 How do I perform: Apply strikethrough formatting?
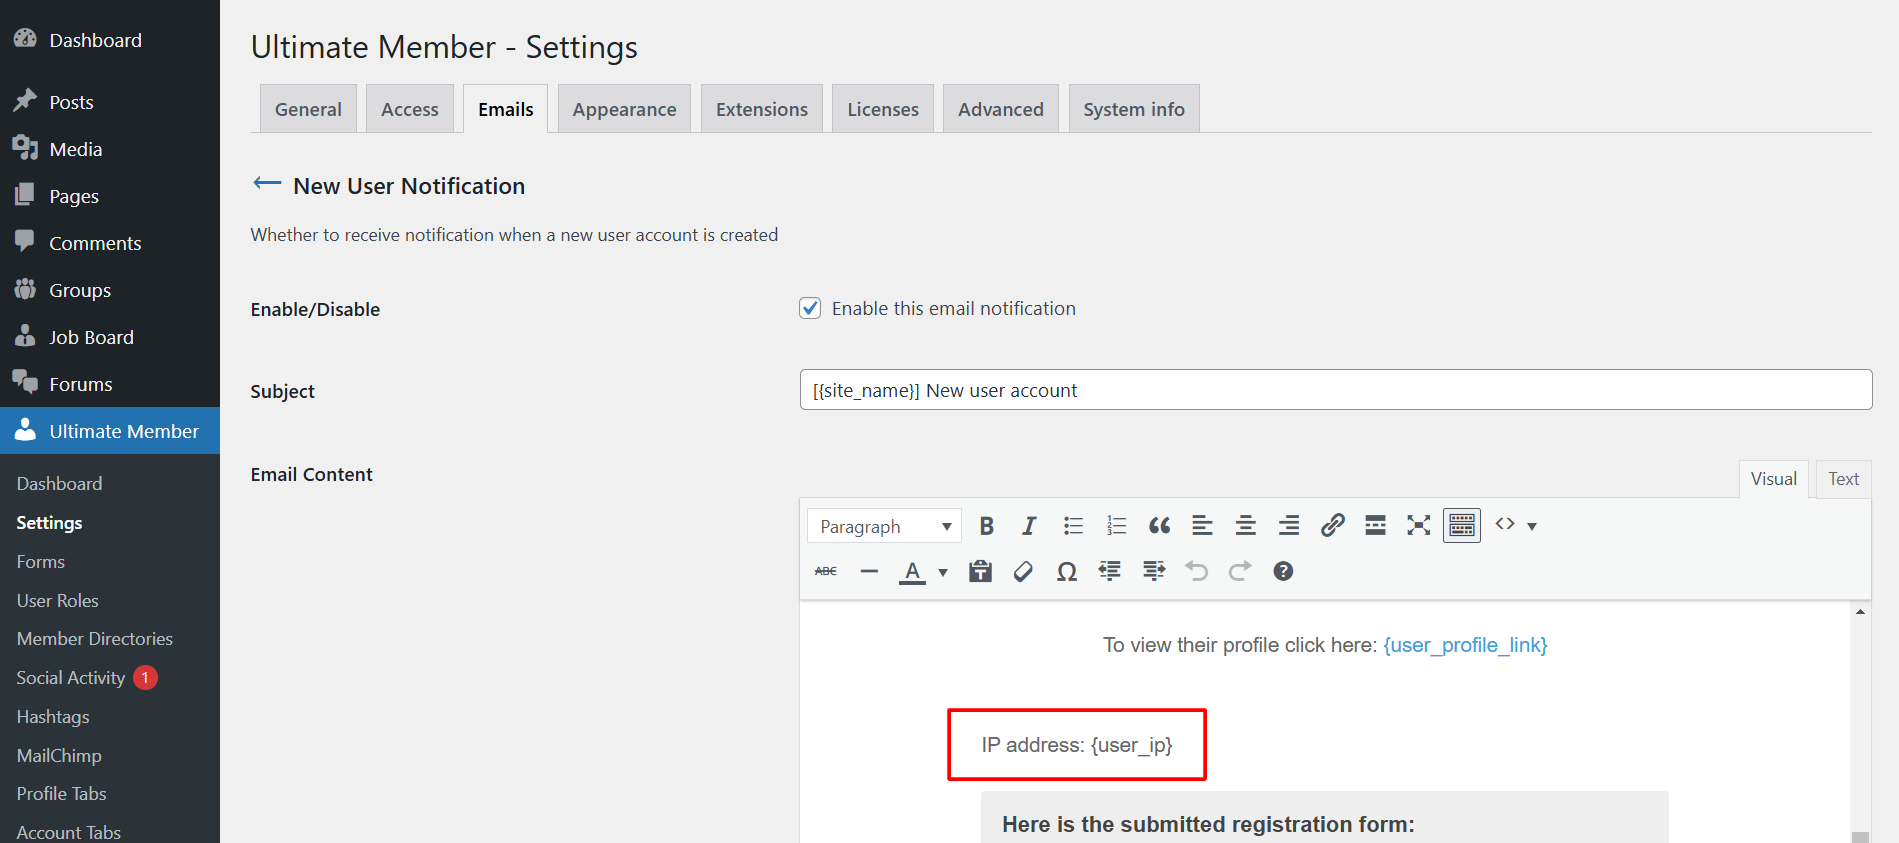coord(826,571)
